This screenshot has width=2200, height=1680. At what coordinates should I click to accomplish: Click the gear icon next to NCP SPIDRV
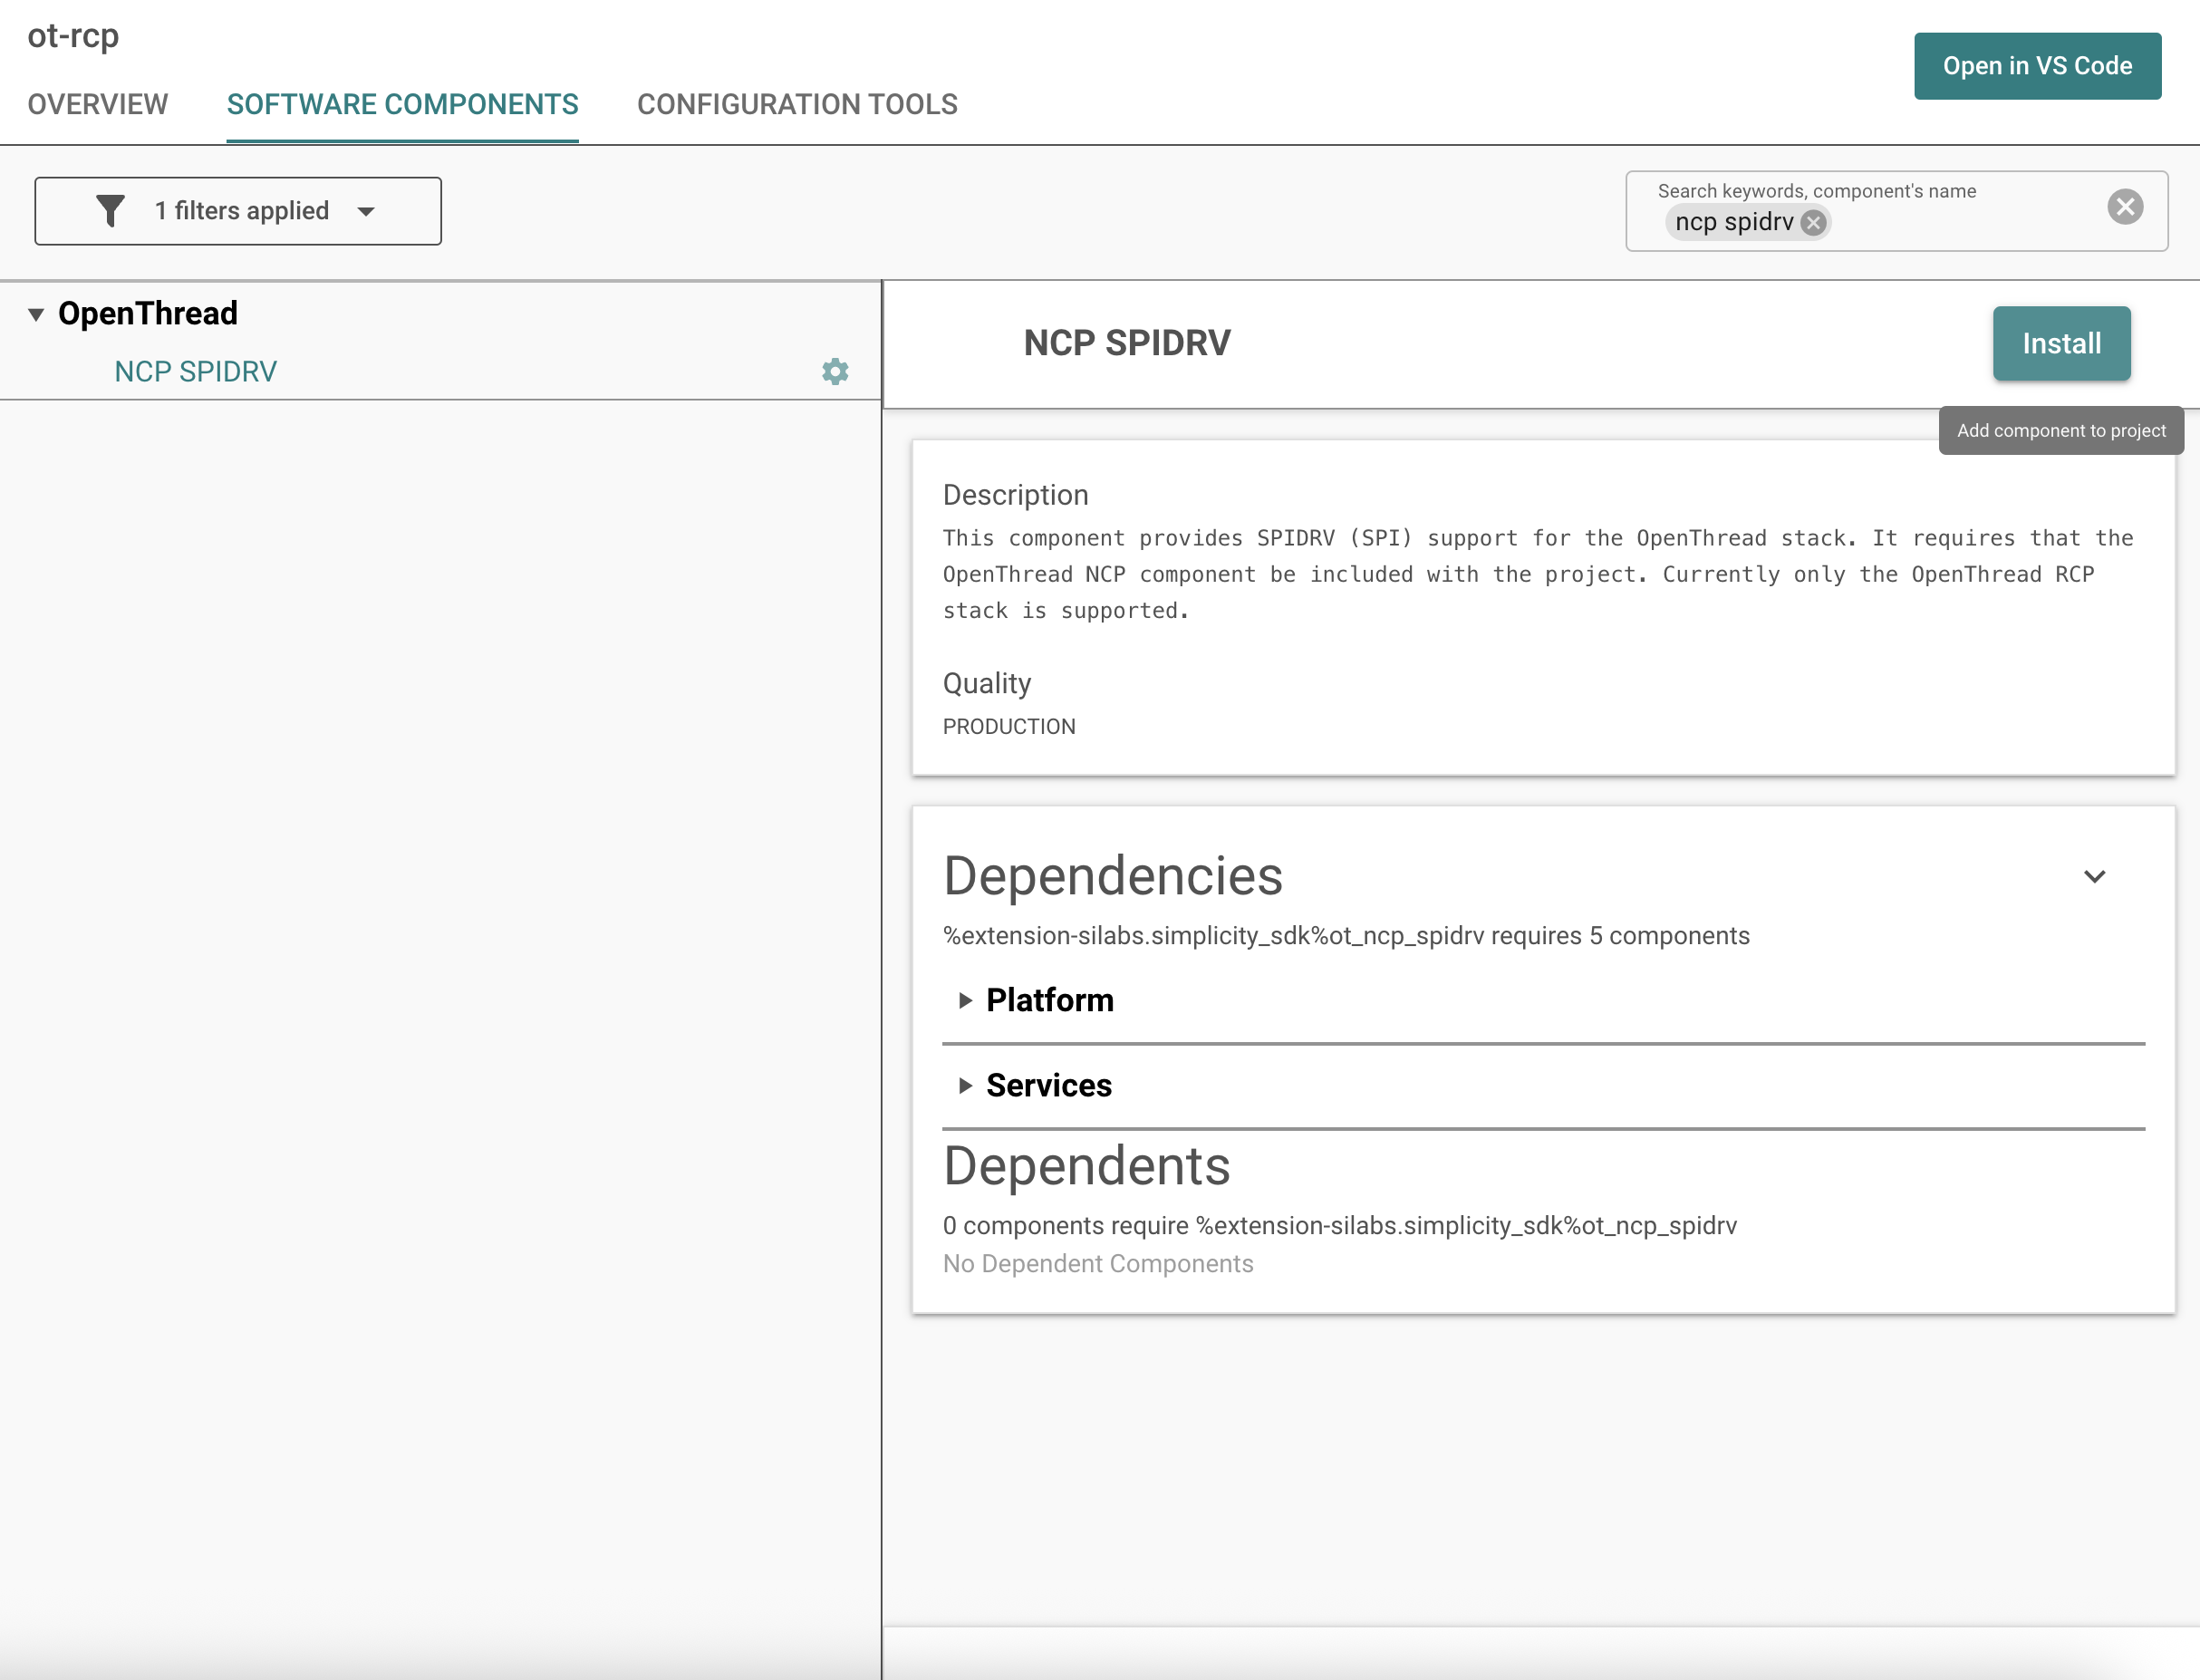click(835, 372)
